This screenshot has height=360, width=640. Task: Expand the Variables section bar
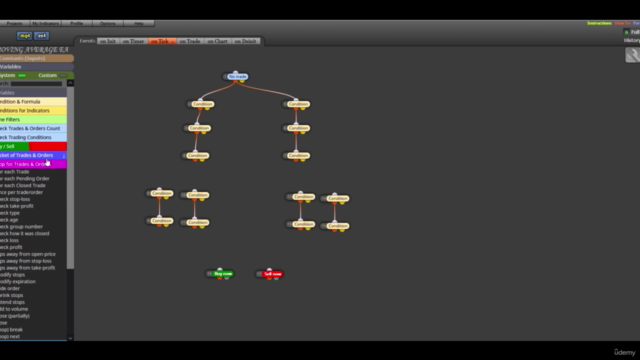pos(37,67)
